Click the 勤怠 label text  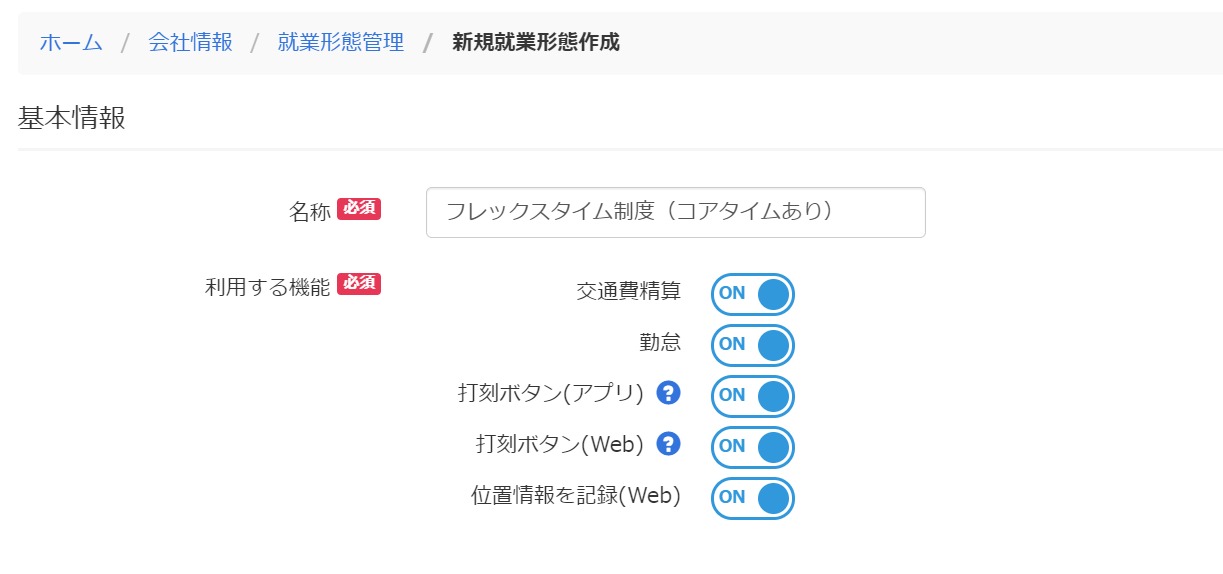(x=661, y=342)
